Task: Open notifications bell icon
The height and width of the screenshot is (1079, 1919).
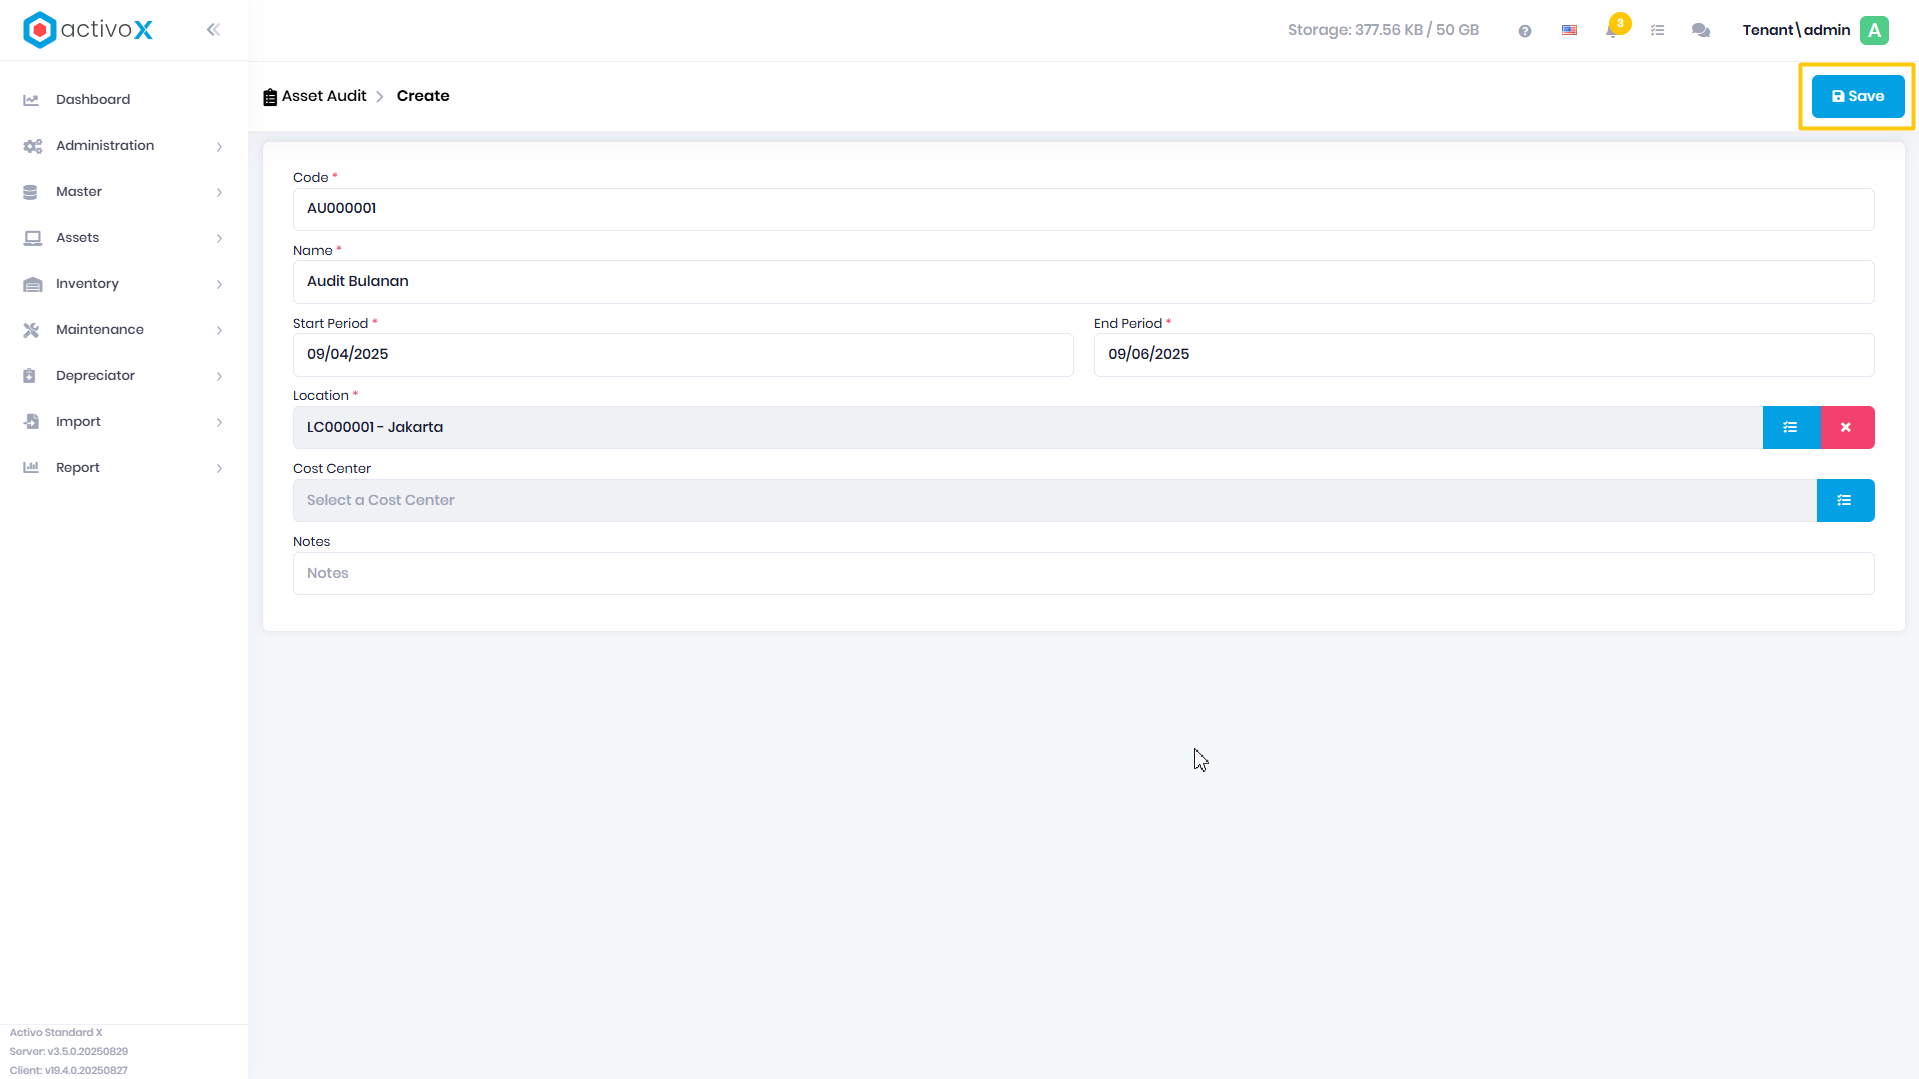Action: tap(1612, 31)
